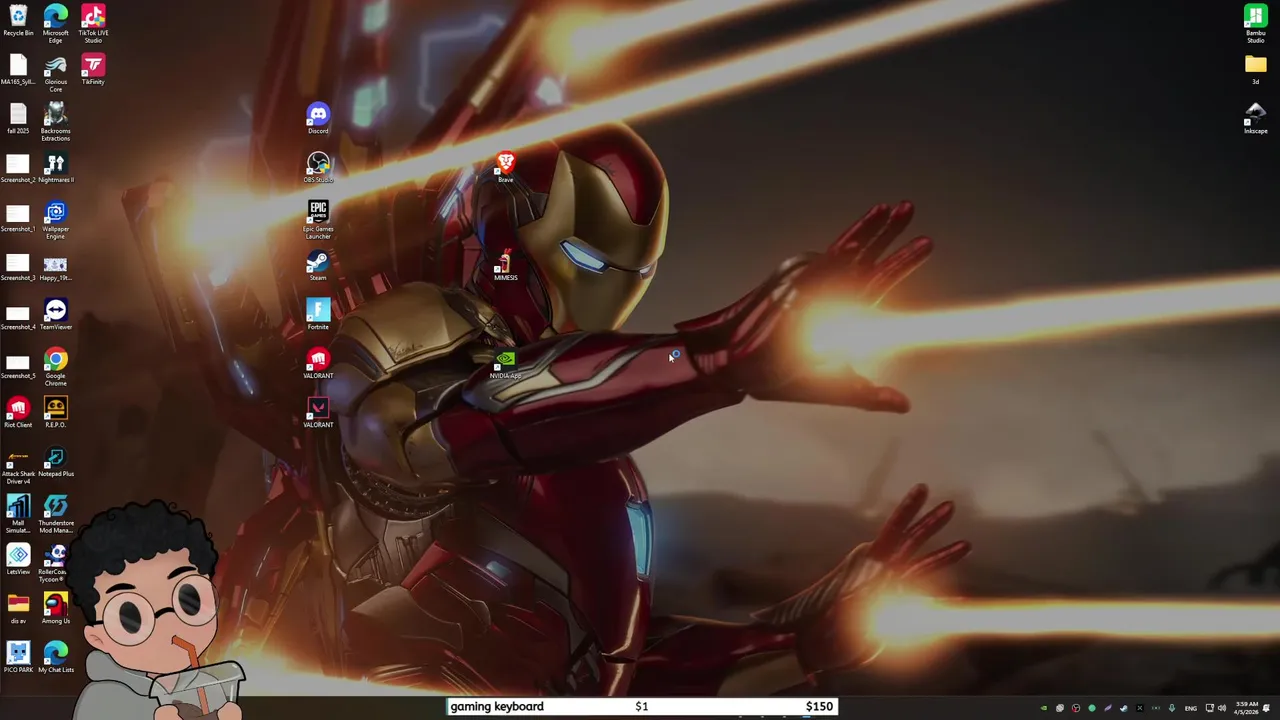This screenshot has width=1280, height=720.
Task: Select RollerCoaster Tycoon shortcut
Action: click(56, 563)
